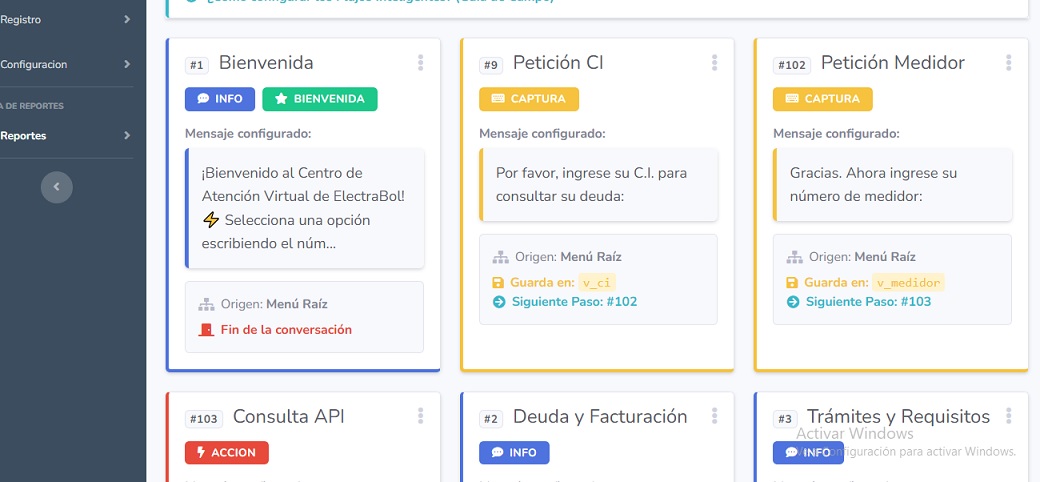This screenshot has width=1040, height=482.
Task: Click the Por favor, ingrese su C.I. message
Action: (x=598, y=185)
